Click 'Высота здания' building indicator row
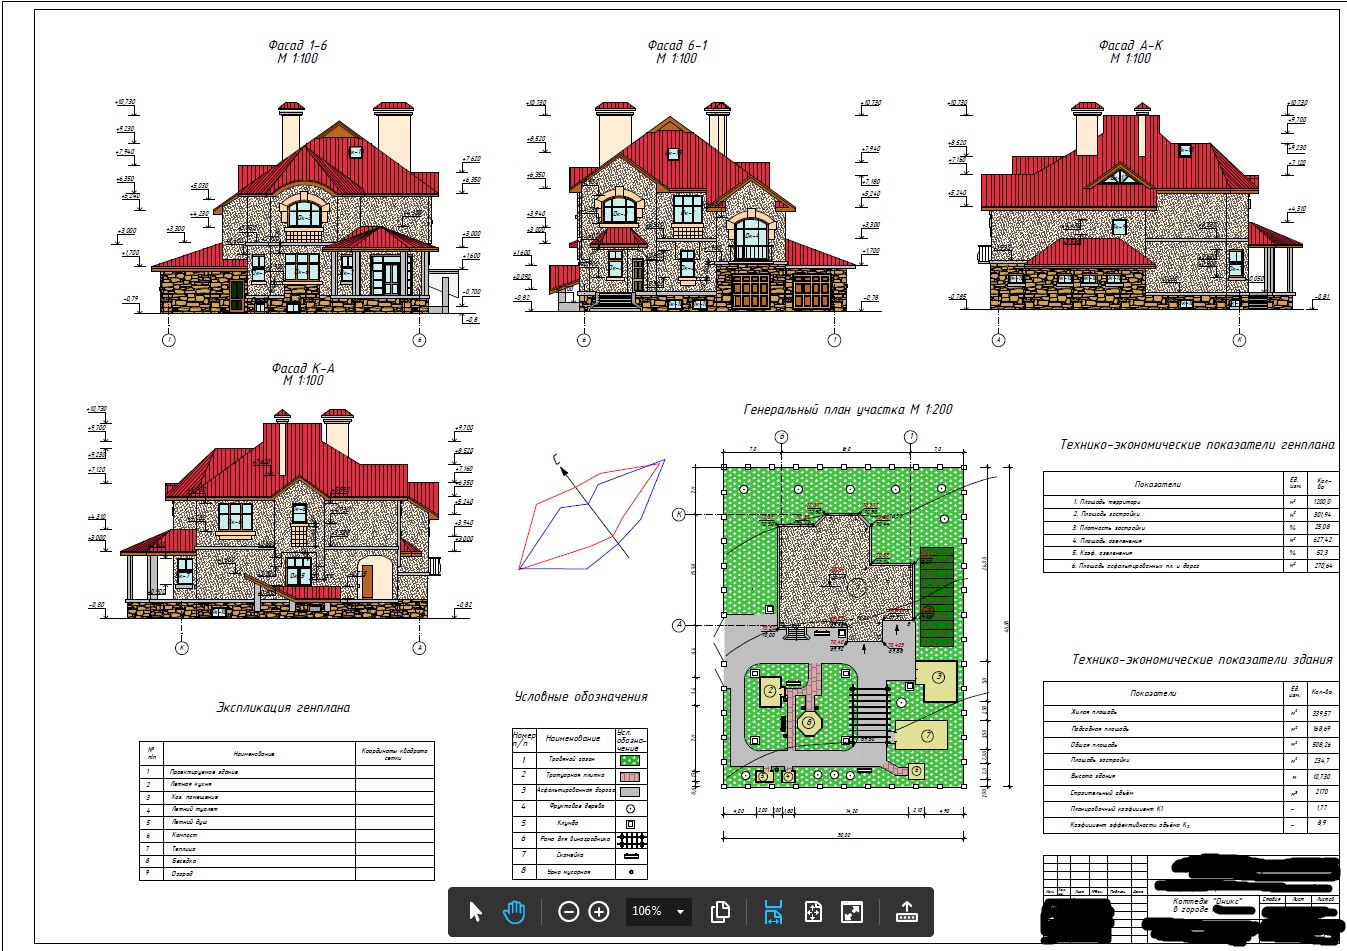 coord(1190,776)
